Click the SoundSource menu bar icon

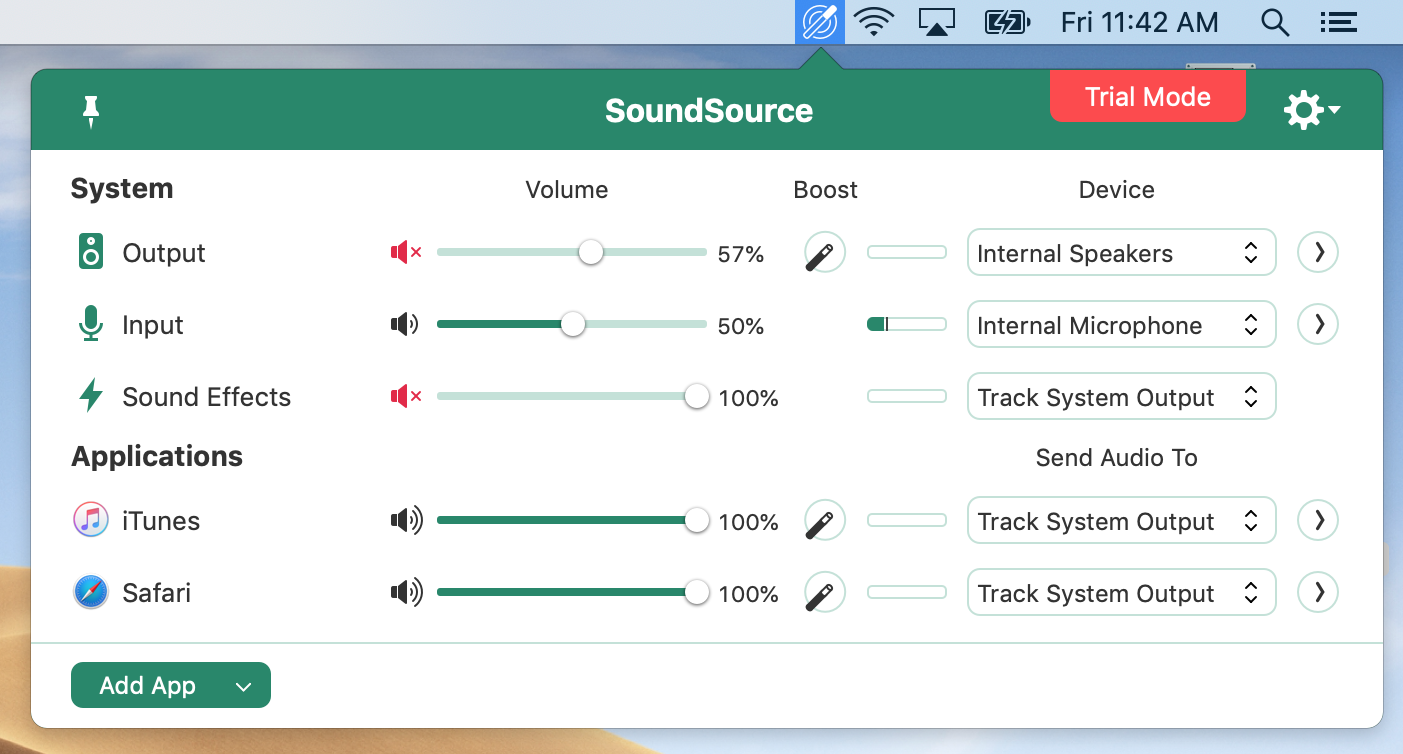820,22
